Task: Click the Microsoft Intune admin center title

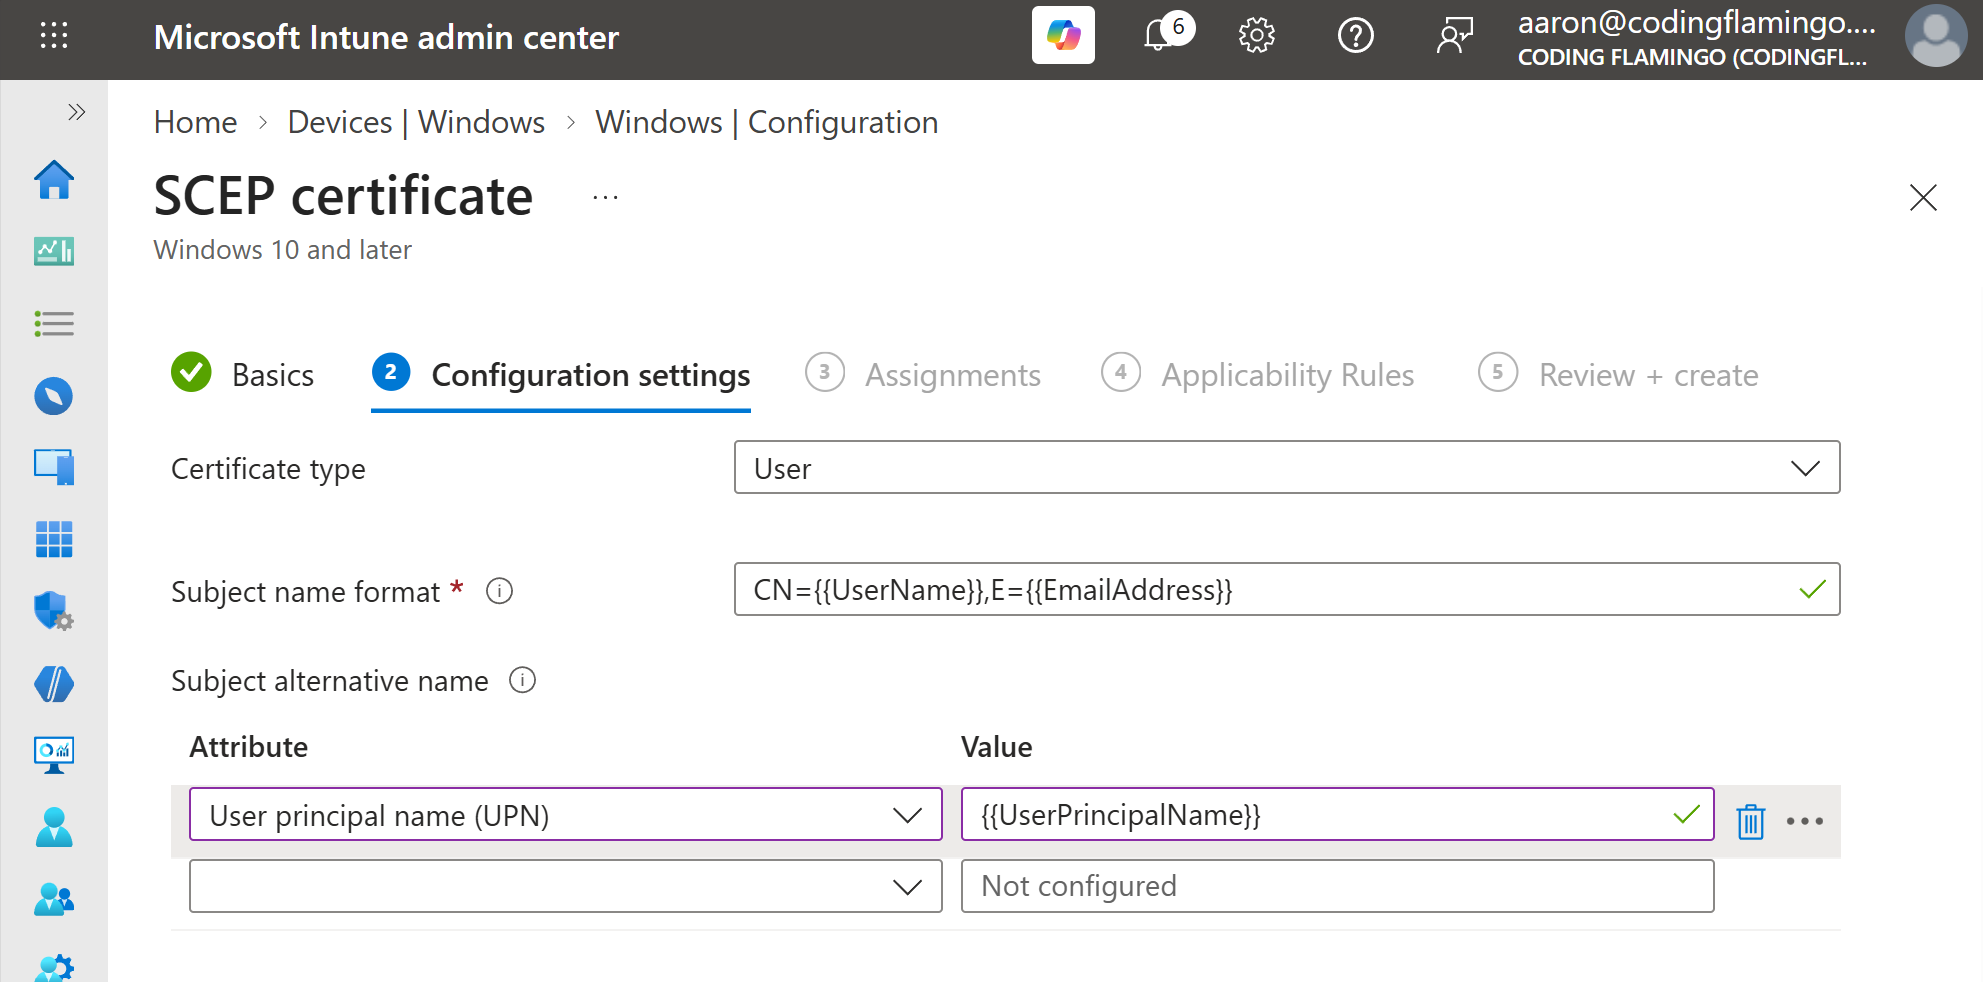Action: coord(386,37)
